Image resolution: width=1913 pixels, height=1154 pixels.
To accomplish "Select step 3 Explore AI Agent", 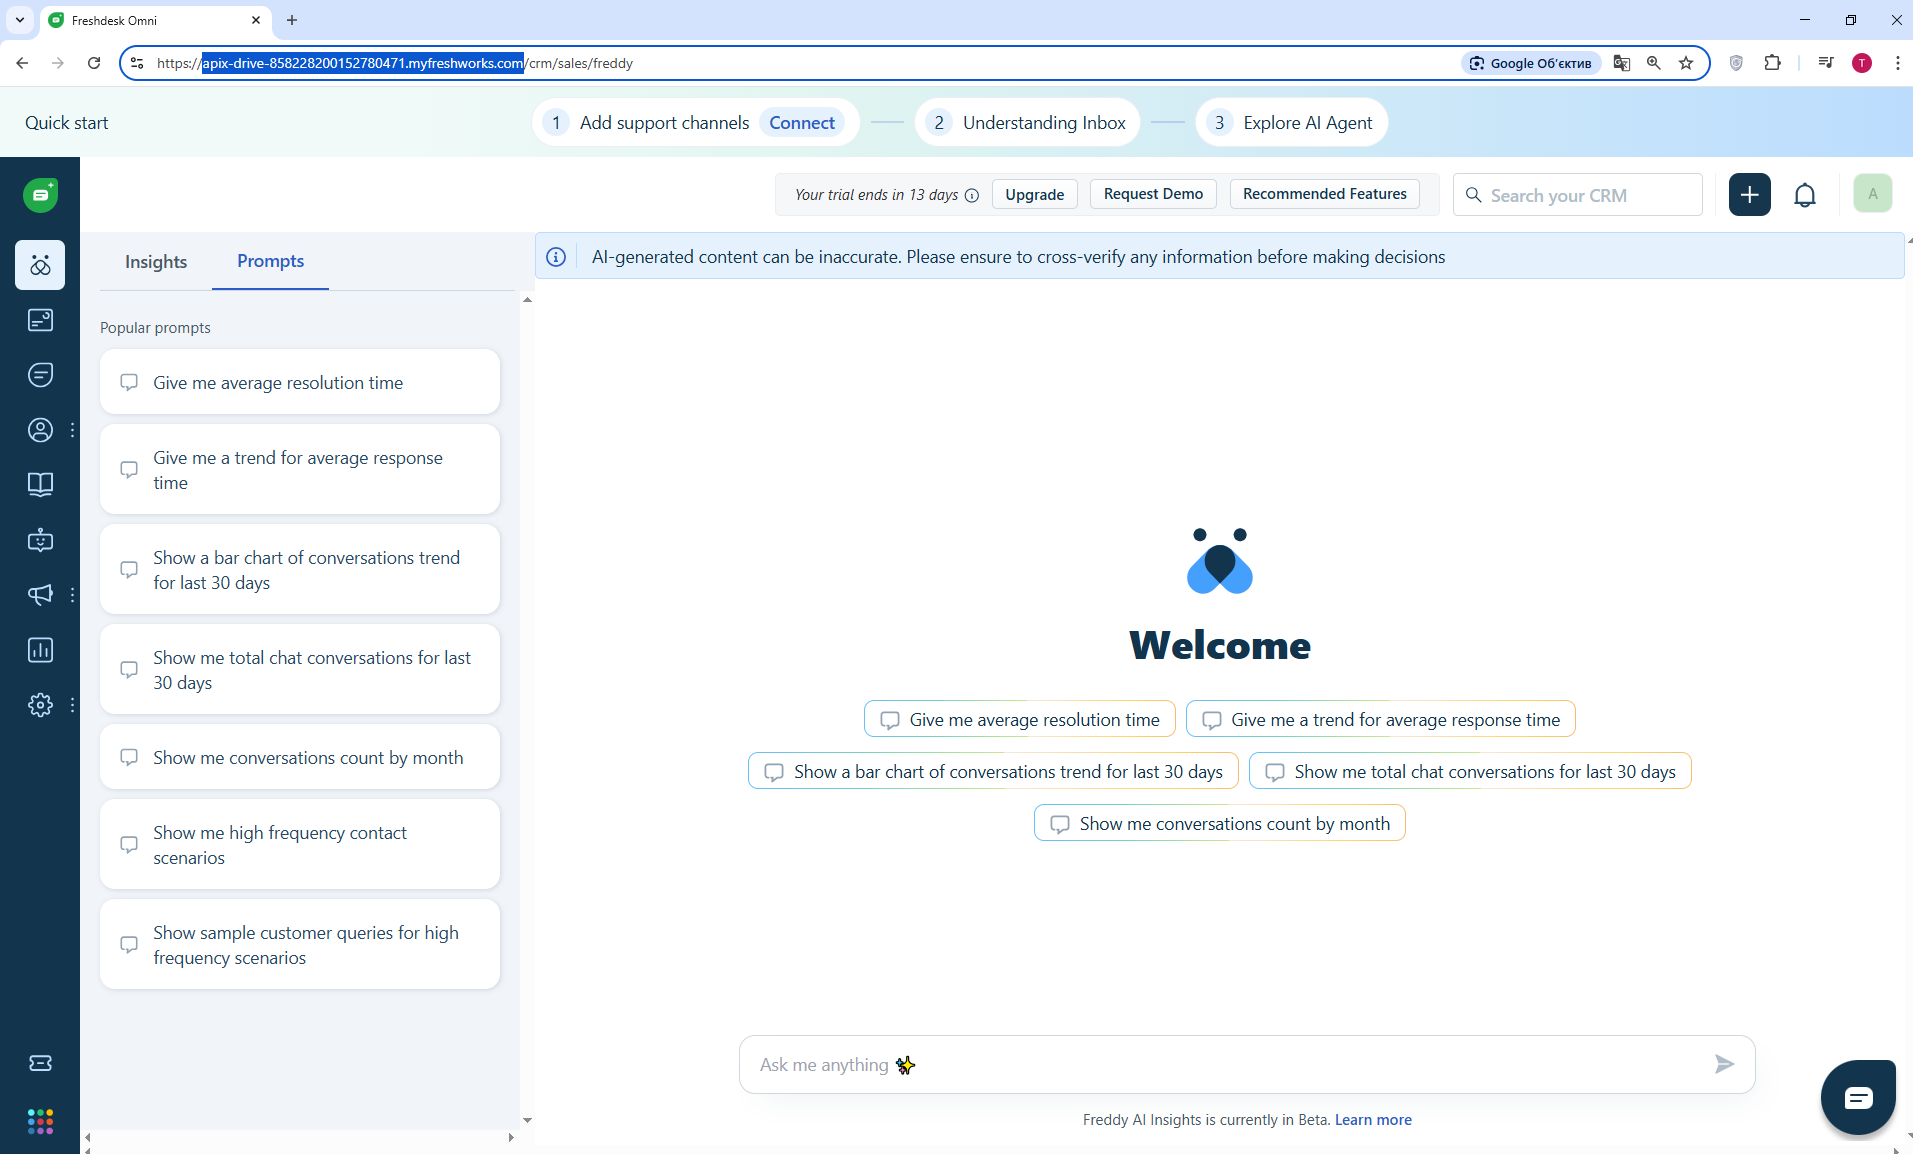I will 1292,122.
